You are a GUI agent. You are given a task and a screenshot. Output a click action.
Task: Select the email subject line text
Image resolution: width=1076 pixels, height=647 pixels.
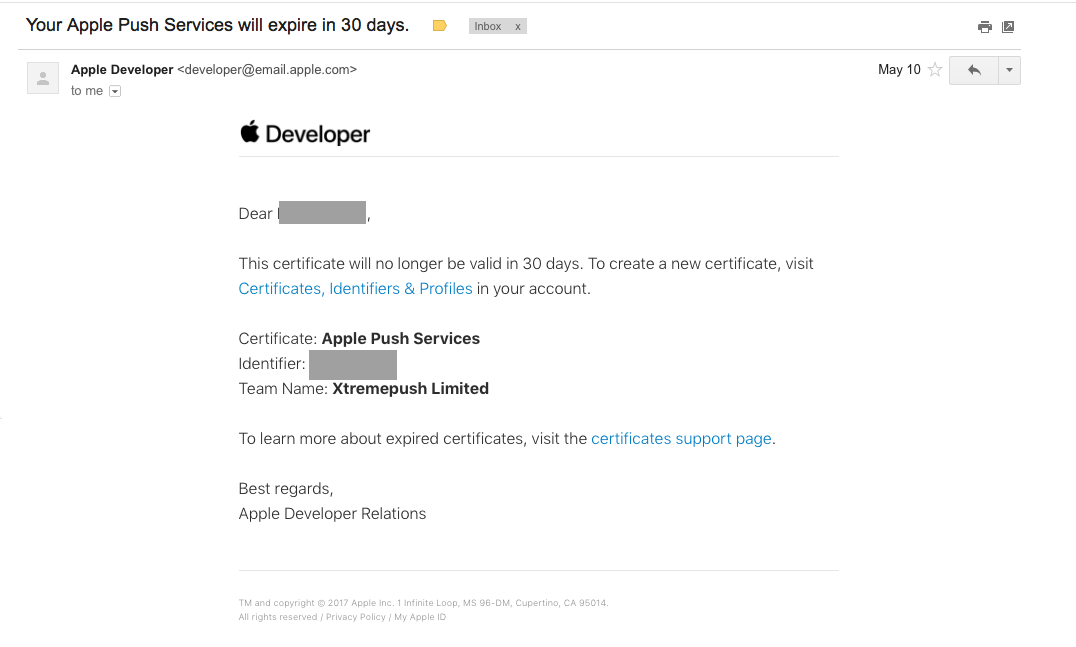coord(218,25)
